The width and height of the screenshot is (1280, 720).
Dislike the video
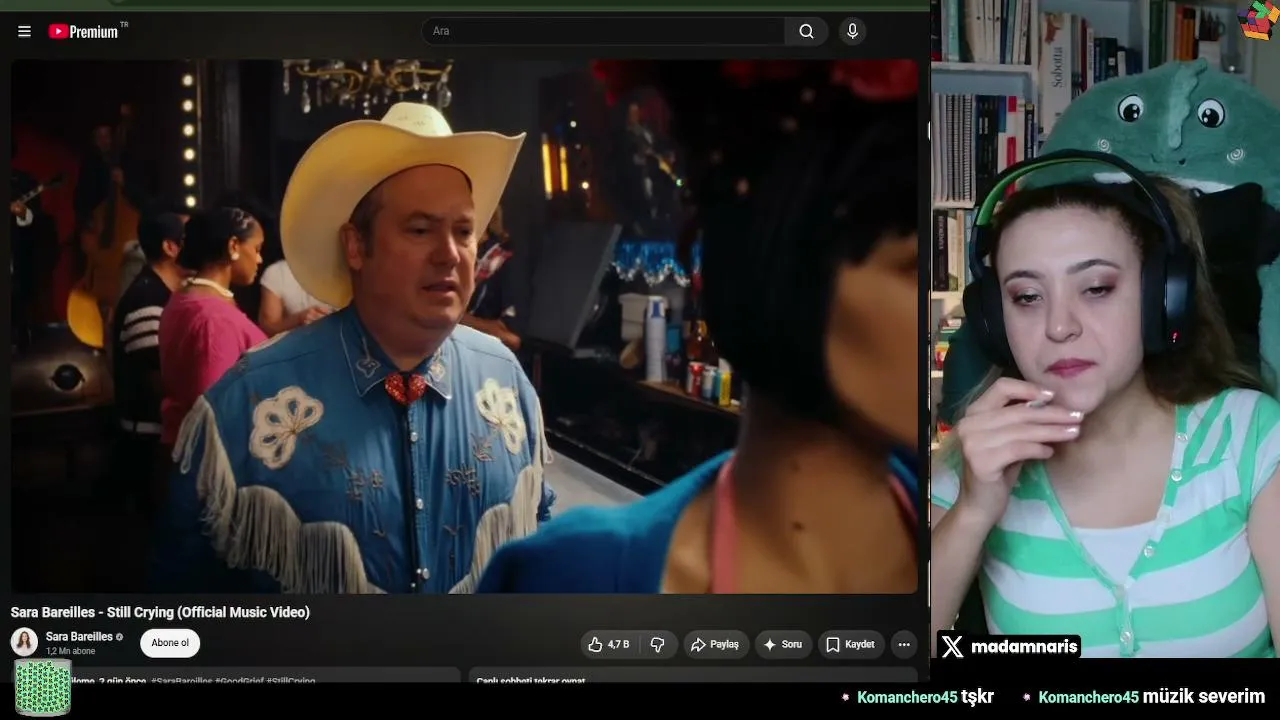(657, 645)
